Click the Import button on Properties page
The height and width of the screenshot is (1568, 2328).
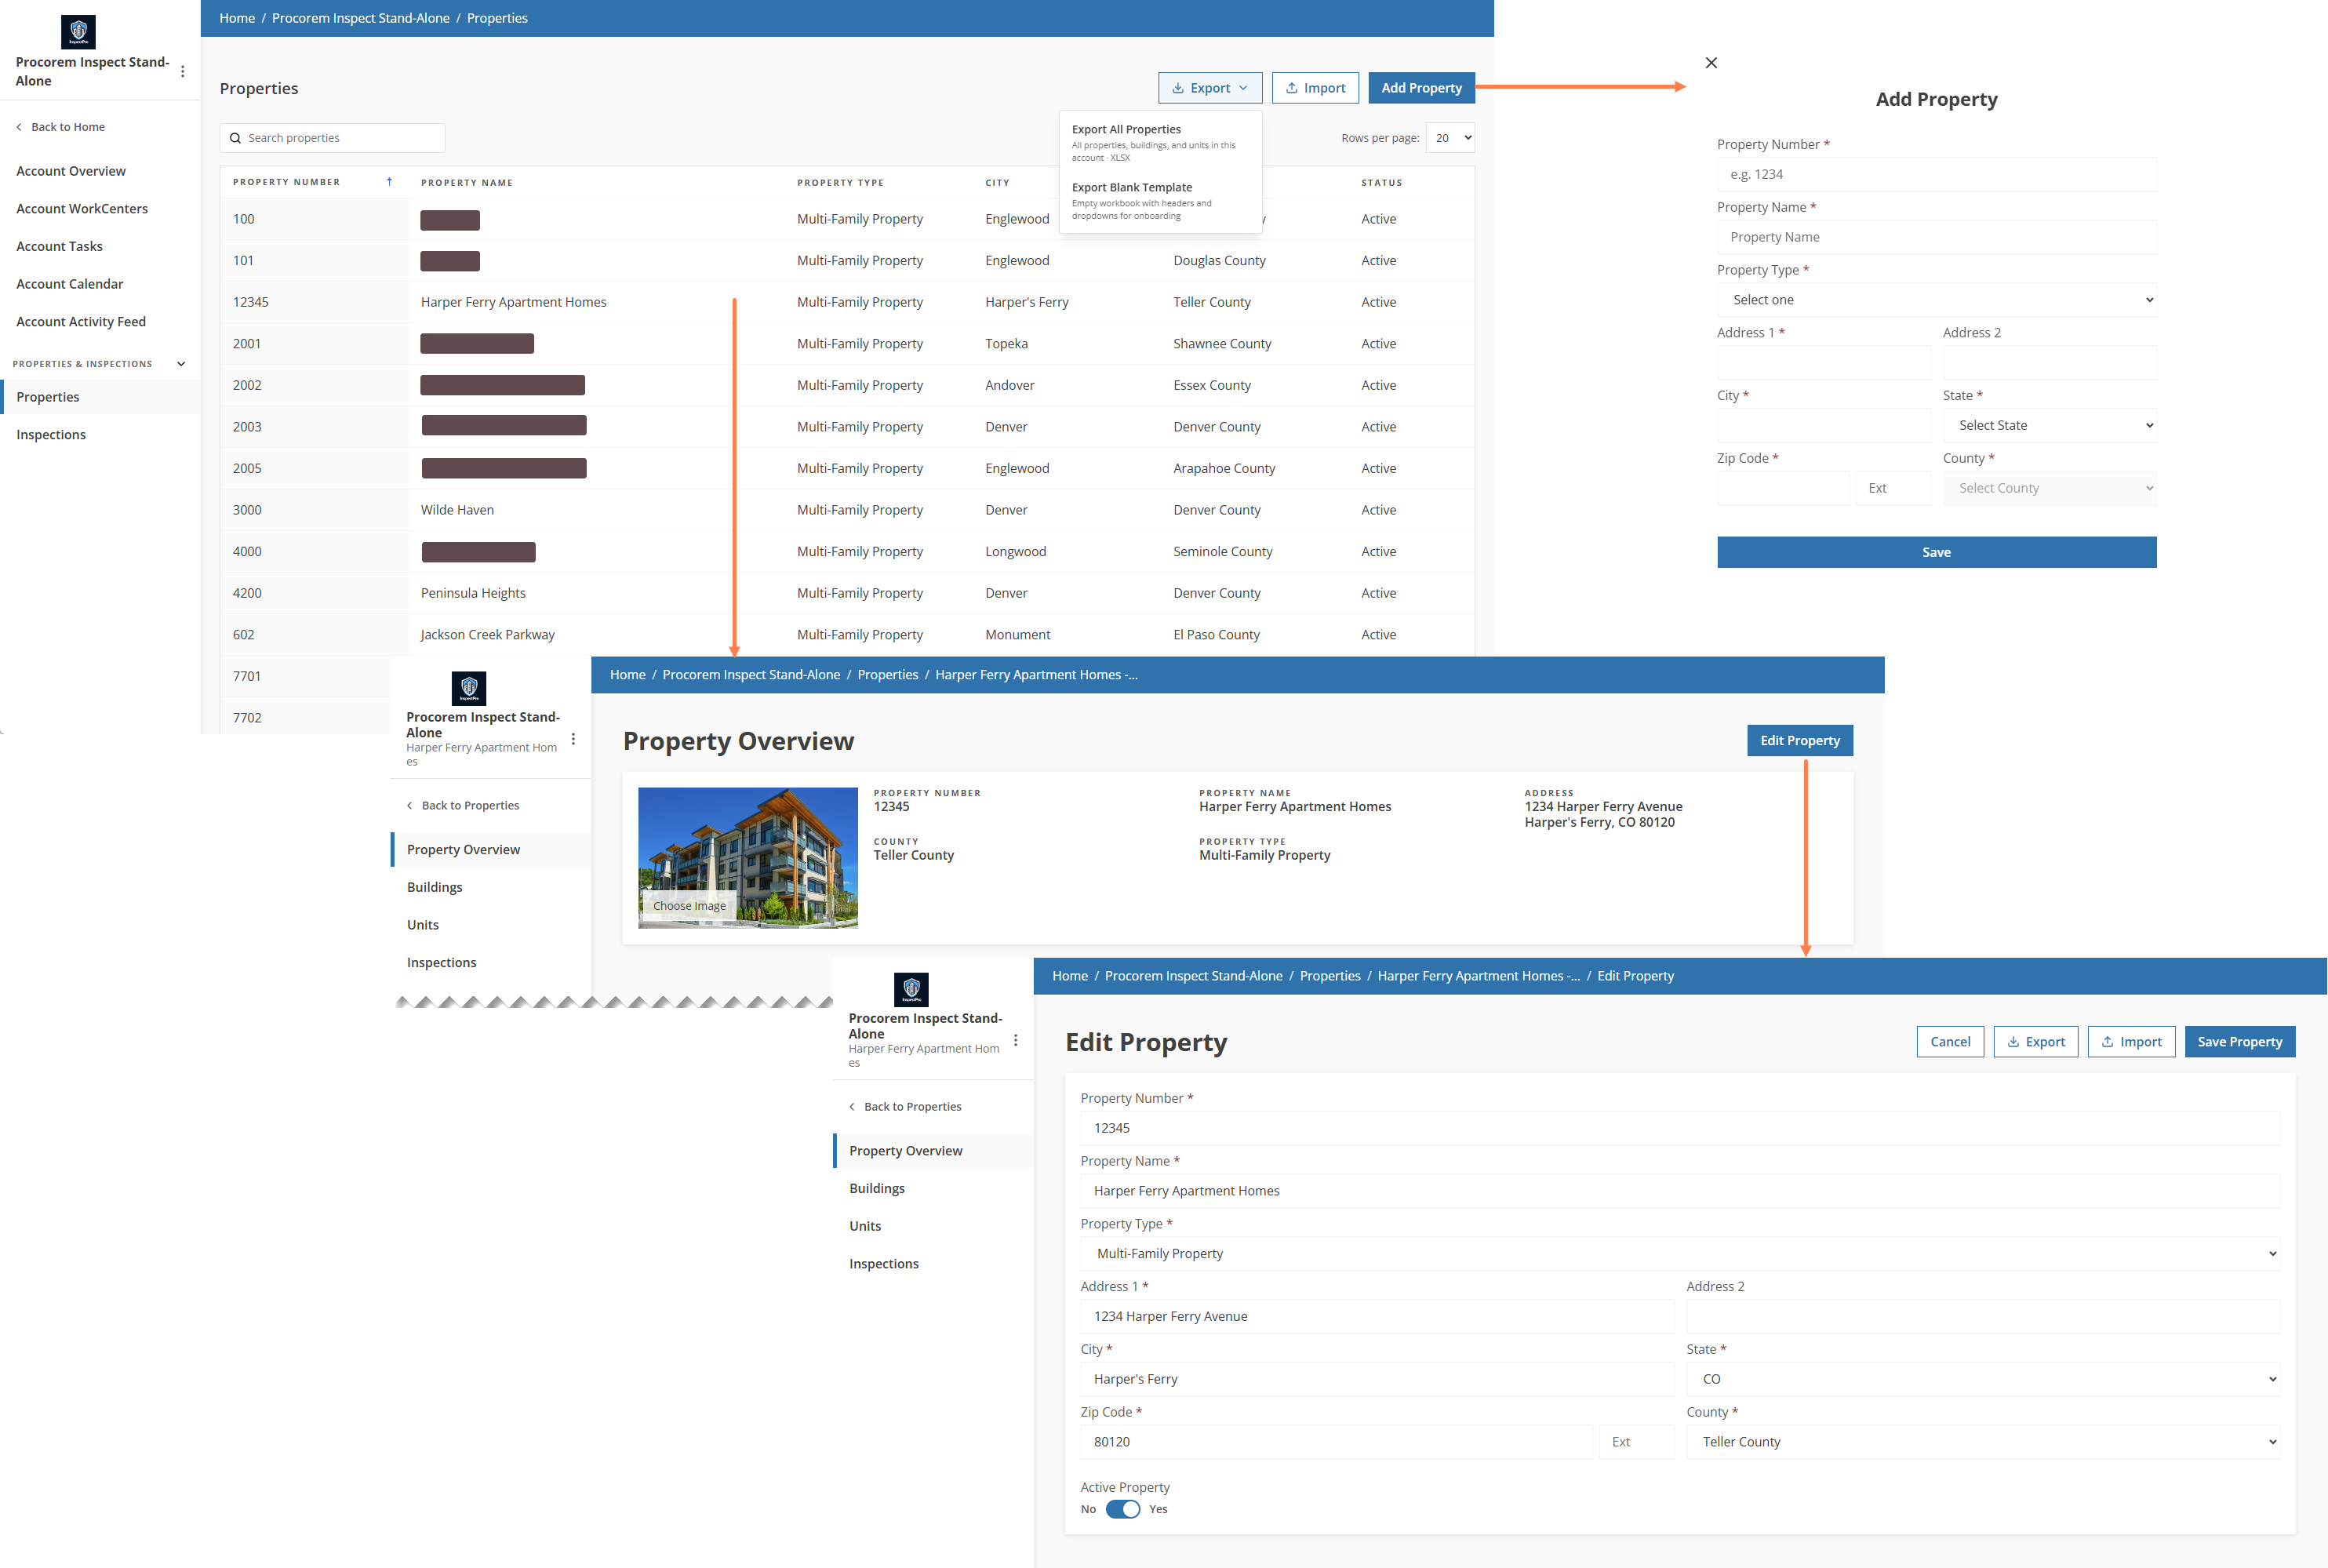(1315, 88)
